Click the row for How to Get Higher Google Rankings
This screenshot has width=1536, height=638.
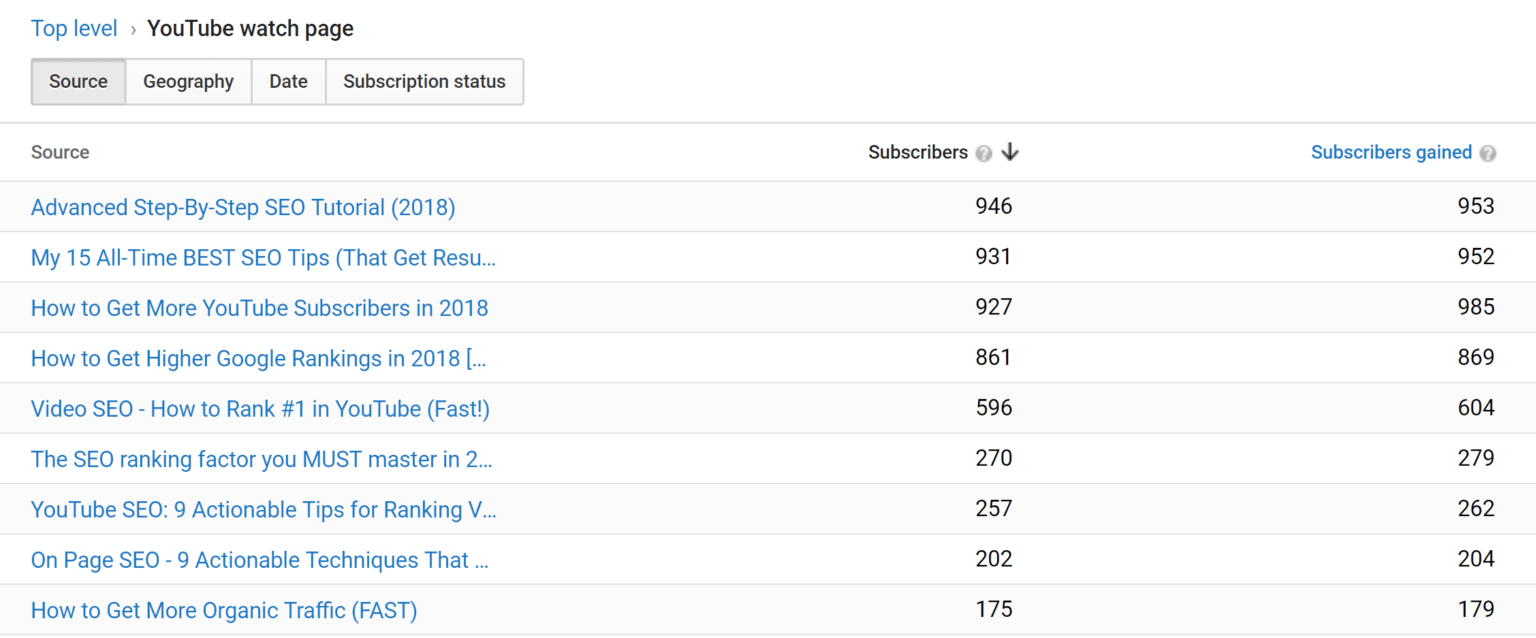258,358
